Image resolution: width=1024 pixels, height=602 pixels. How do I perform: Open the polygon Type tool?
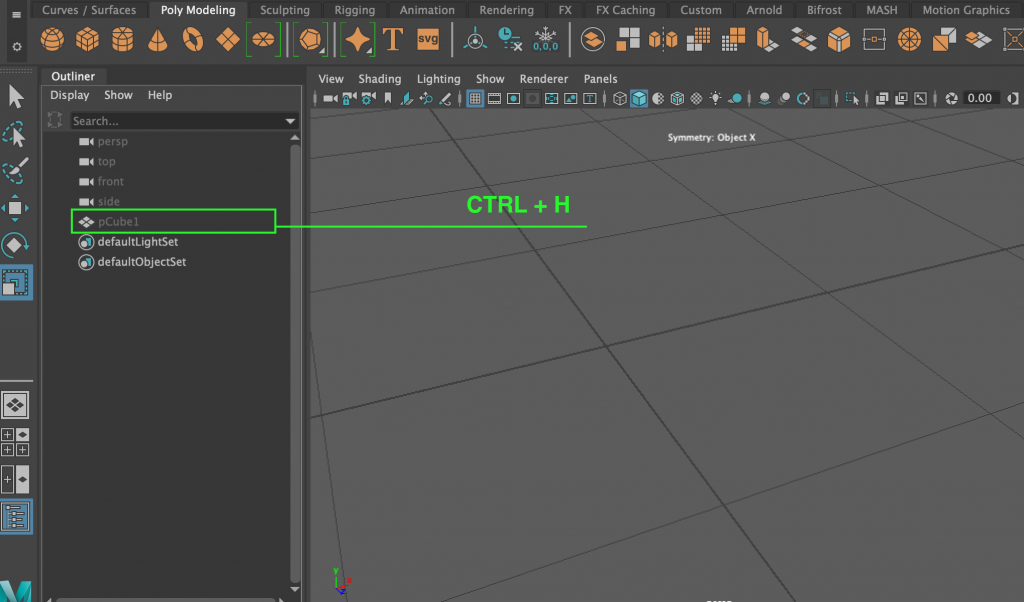[x=393, y=40]
